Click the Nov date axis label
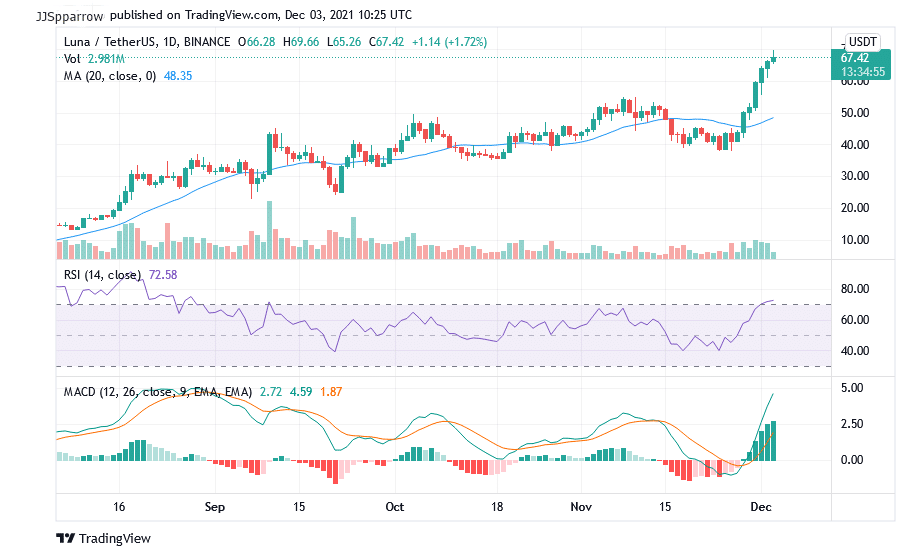This screenshot has width=905, height=556. point(581,507)
